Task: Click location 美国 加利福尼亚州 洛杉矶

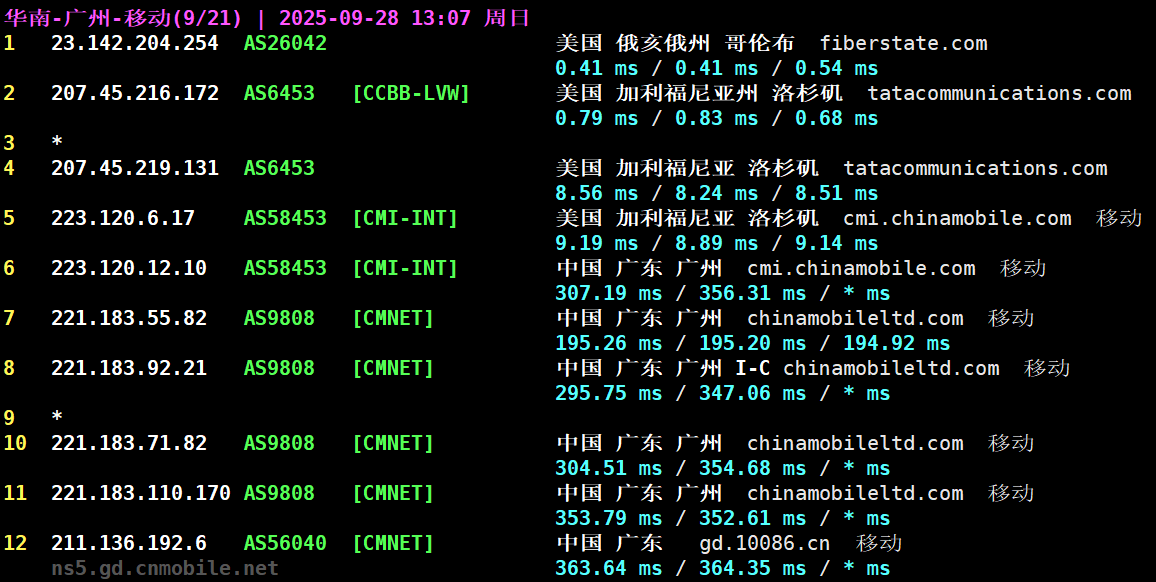Action: (x=699, y=93)
